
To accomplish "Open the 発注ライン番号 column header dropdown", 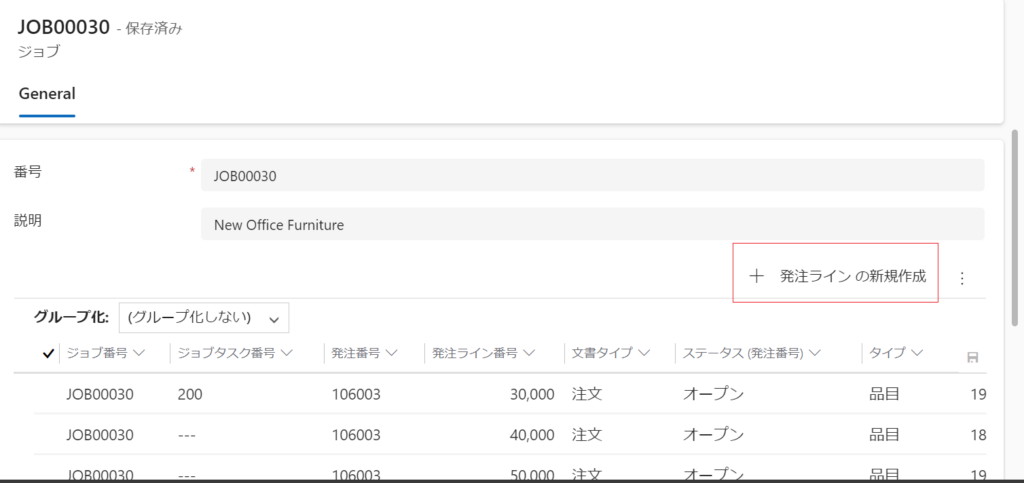I will pyautogui.click(x=529, y=353).
